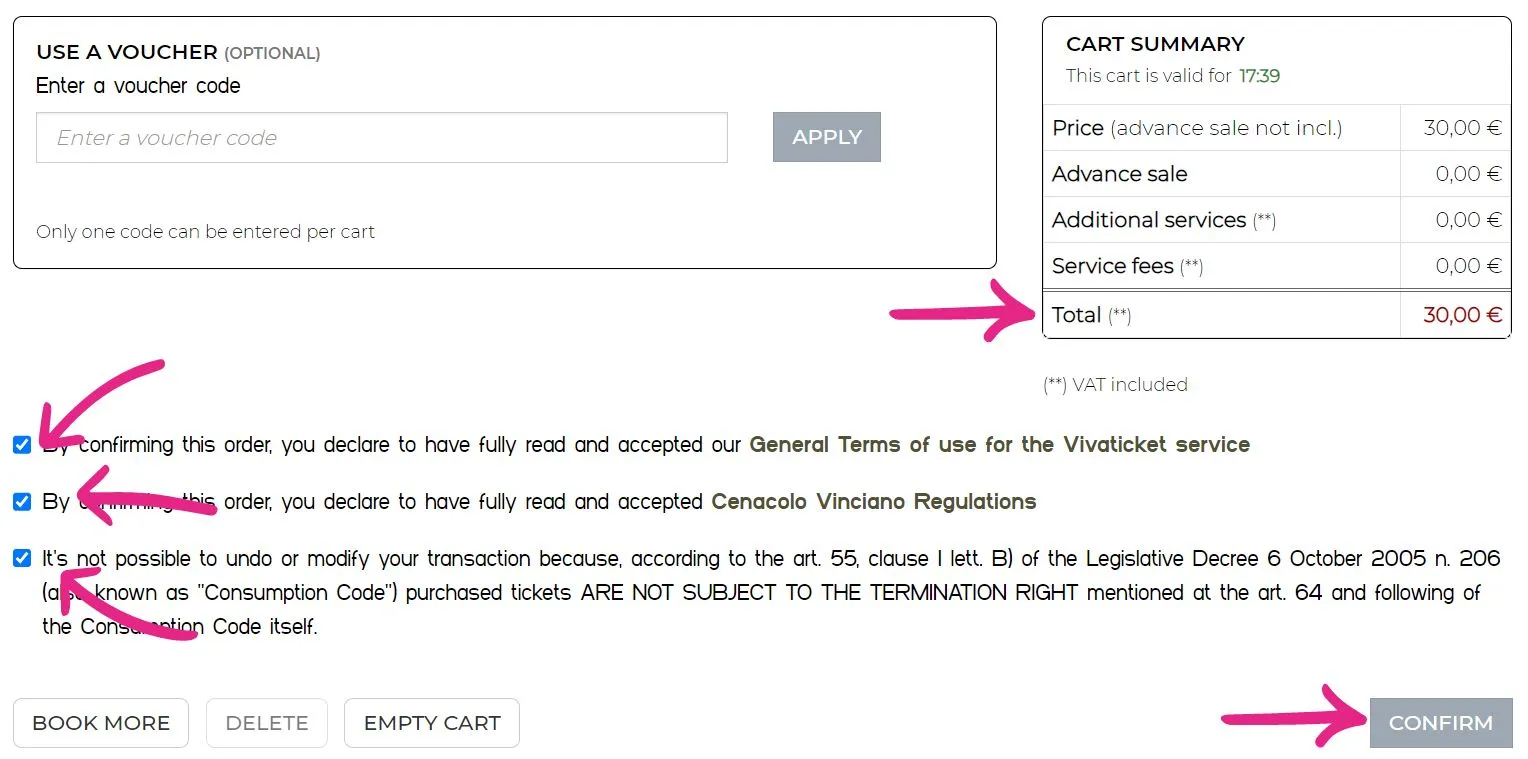
Task: Click the Advance sale row label
Action: (x=1119, y=174)
